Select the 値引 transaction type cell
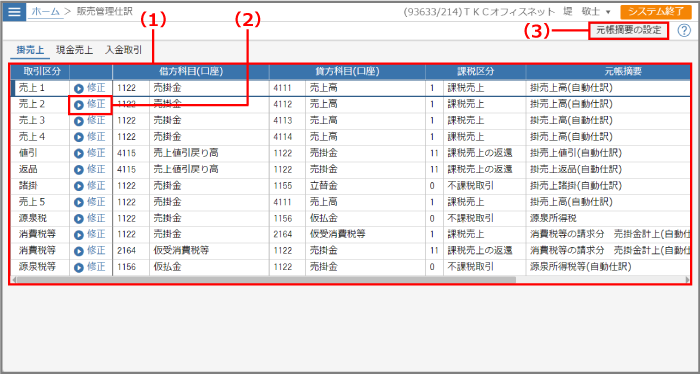This screenshot has width=700, height=375. tap(40, 153)
